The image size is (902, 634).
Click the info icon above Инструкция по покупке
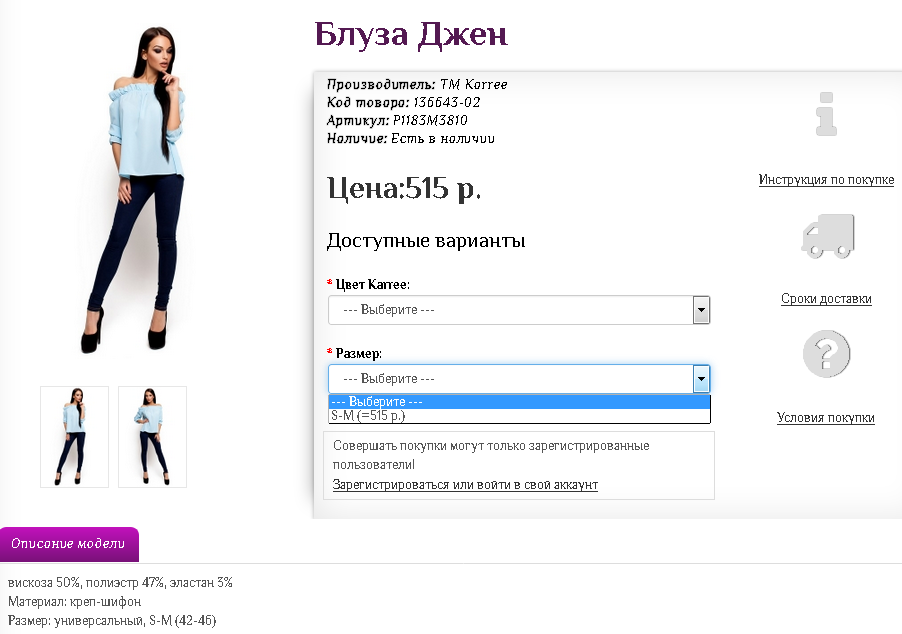coord(826,114)
